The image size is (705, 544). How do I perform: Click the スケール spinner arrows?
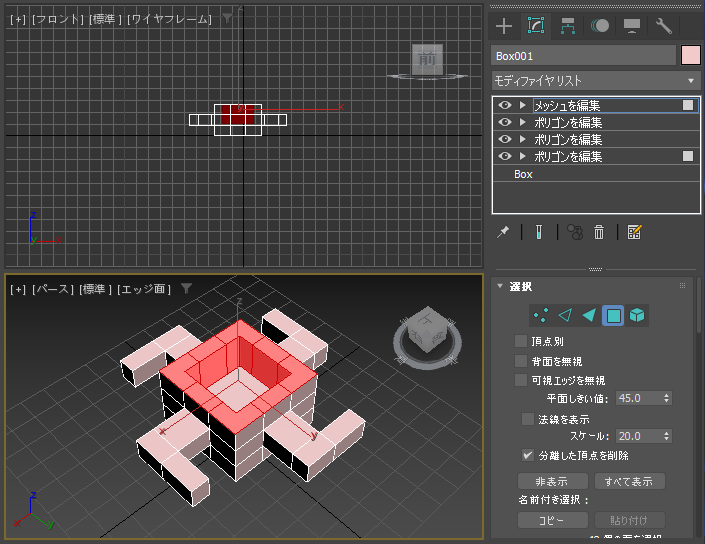(x=666, y=436)
